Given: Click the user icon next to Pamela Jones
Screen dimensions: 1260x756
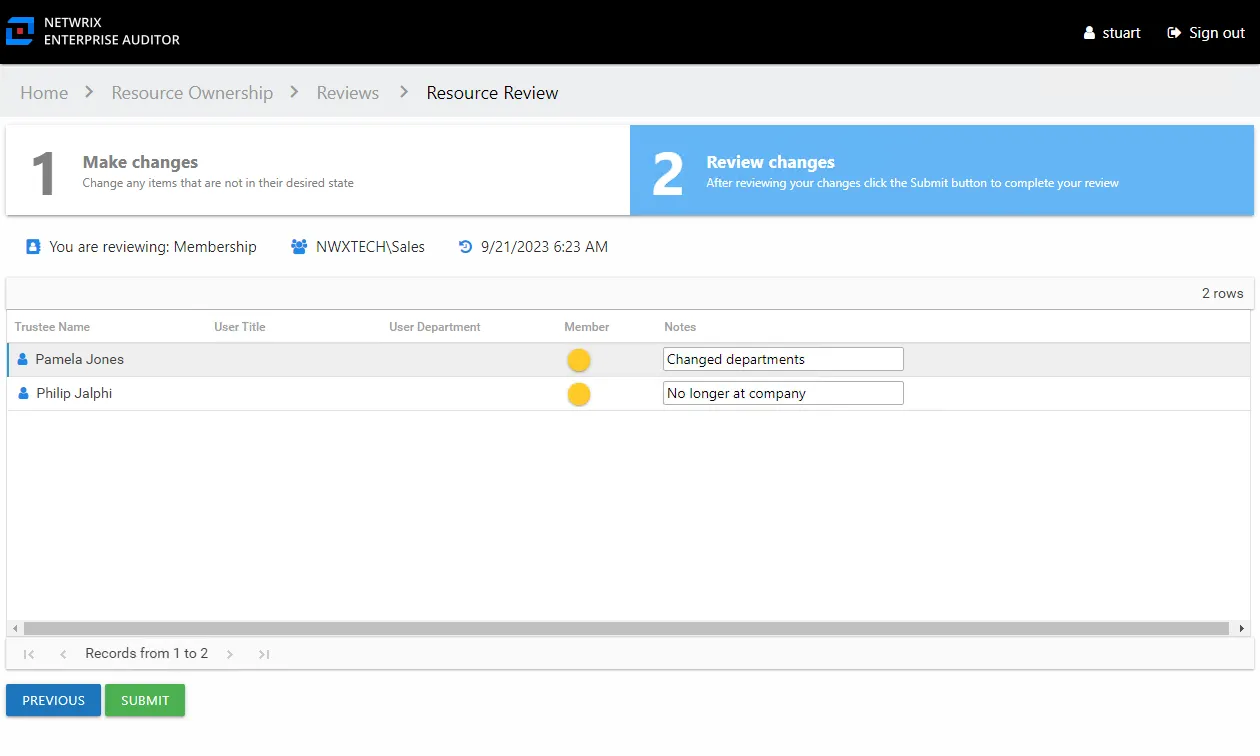Looking at the screenshot, I should pyautogui.click(x=23, y=359).
